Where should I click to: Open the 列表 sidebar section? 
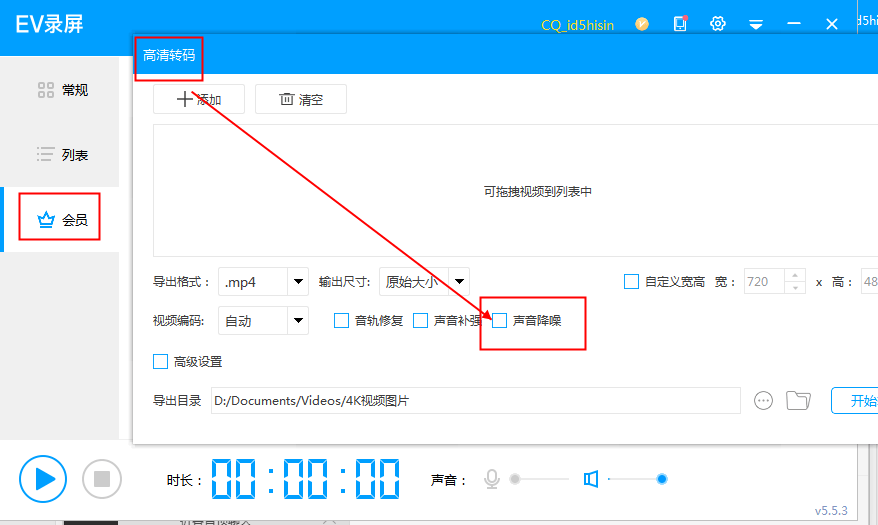(59, 154)
